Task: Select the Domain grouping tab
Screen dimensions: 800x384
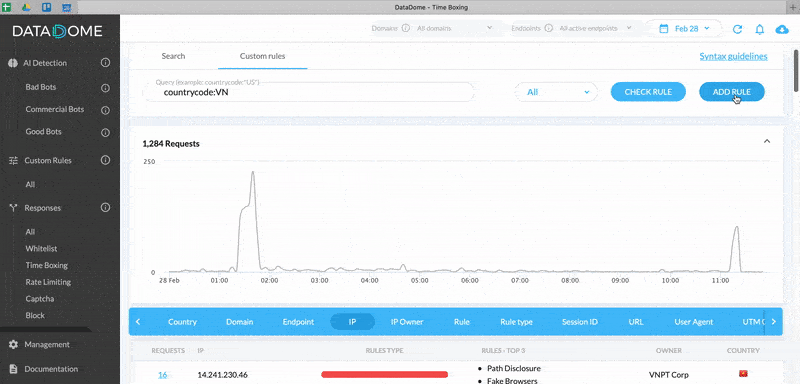Action: tap(240, 322)
